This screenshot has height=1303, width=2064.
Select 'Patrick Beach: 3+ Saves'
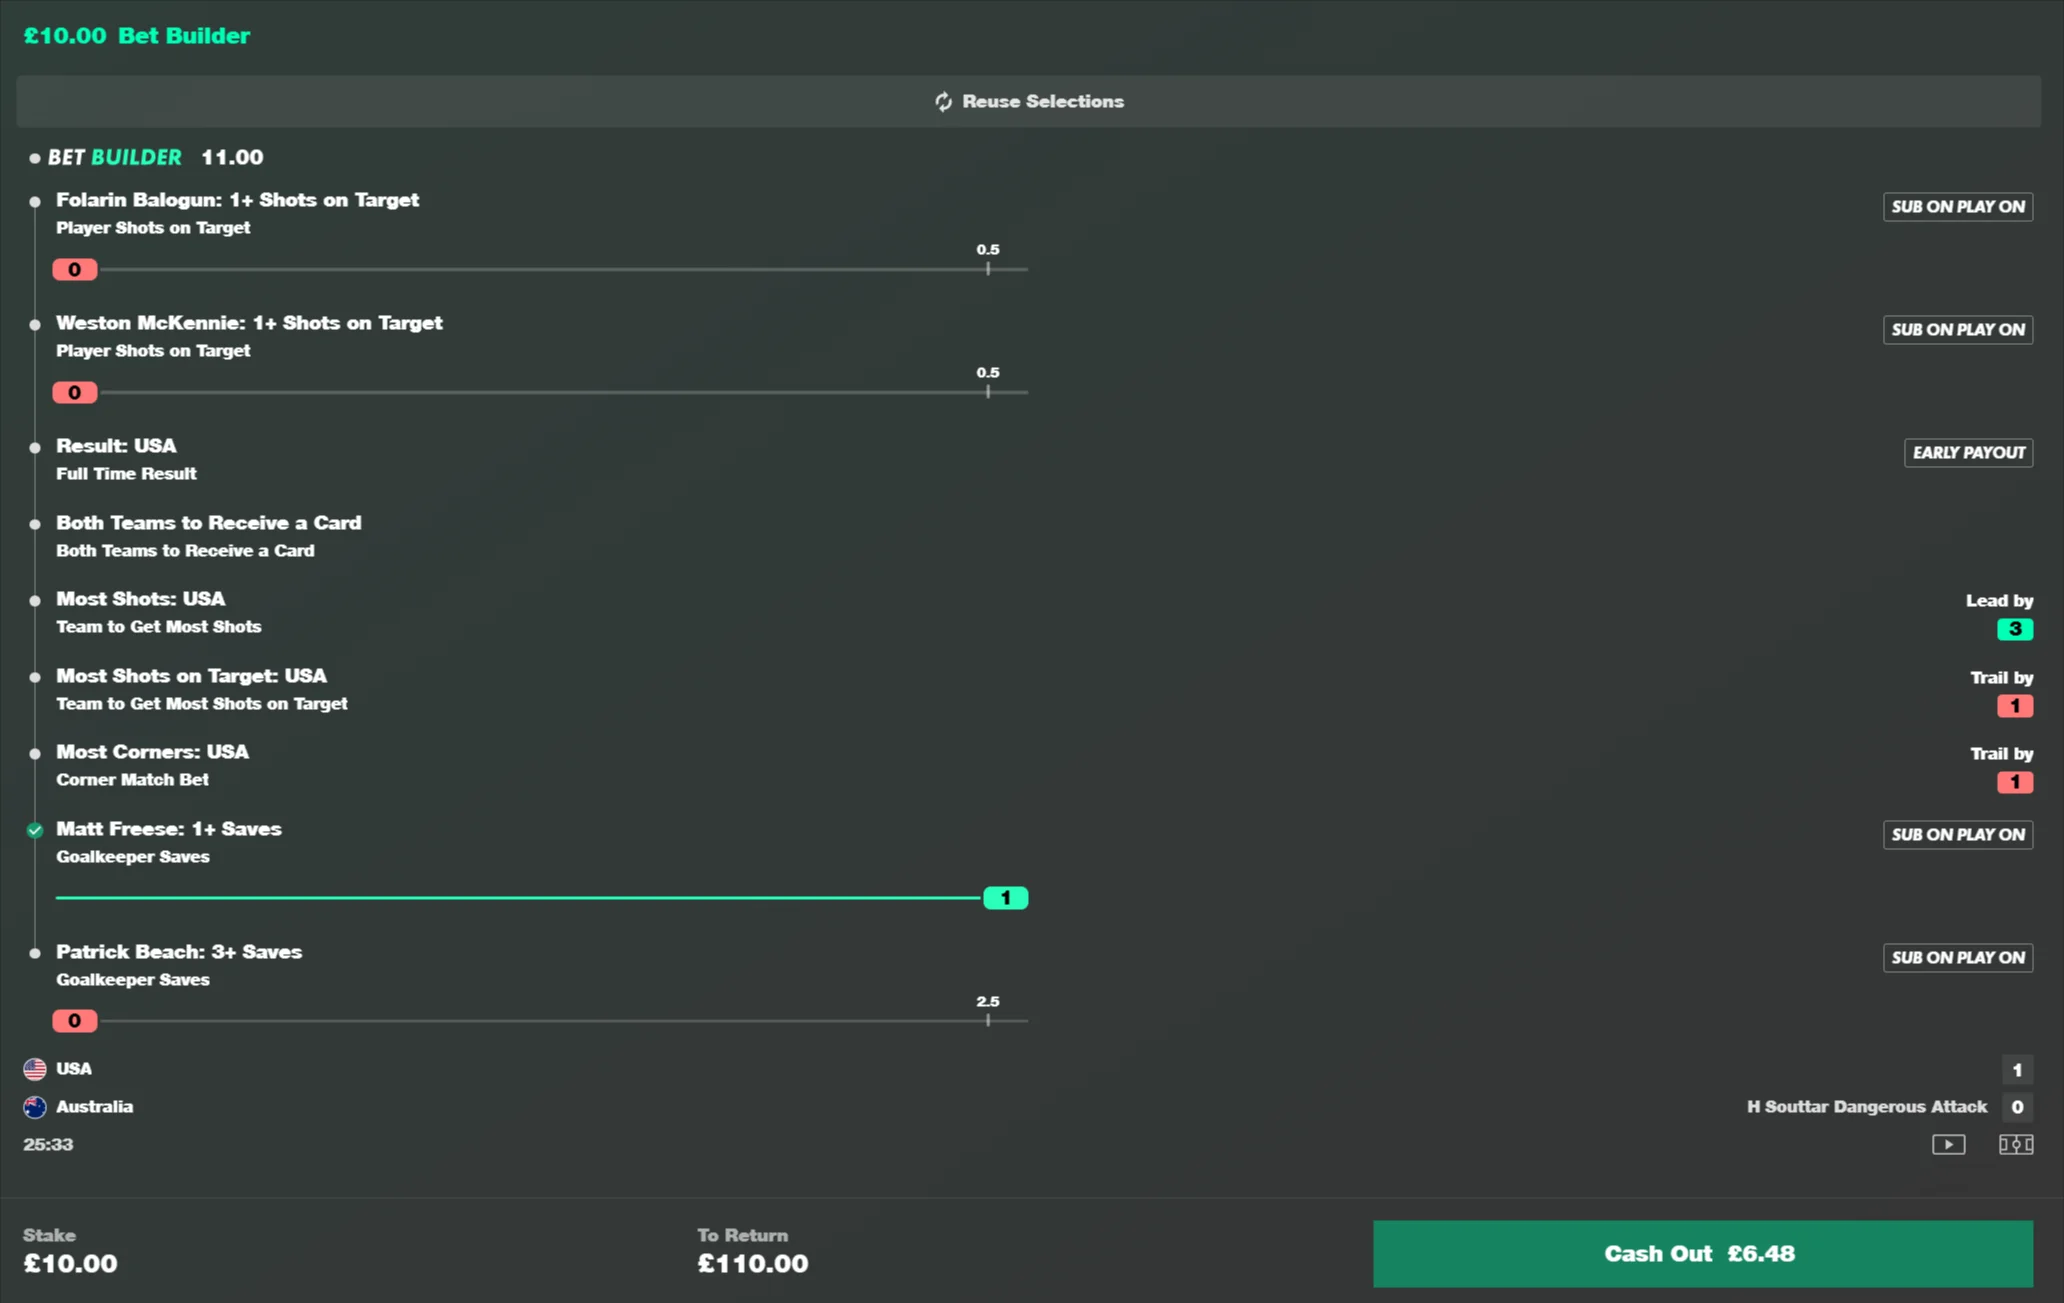pos(179,952)
